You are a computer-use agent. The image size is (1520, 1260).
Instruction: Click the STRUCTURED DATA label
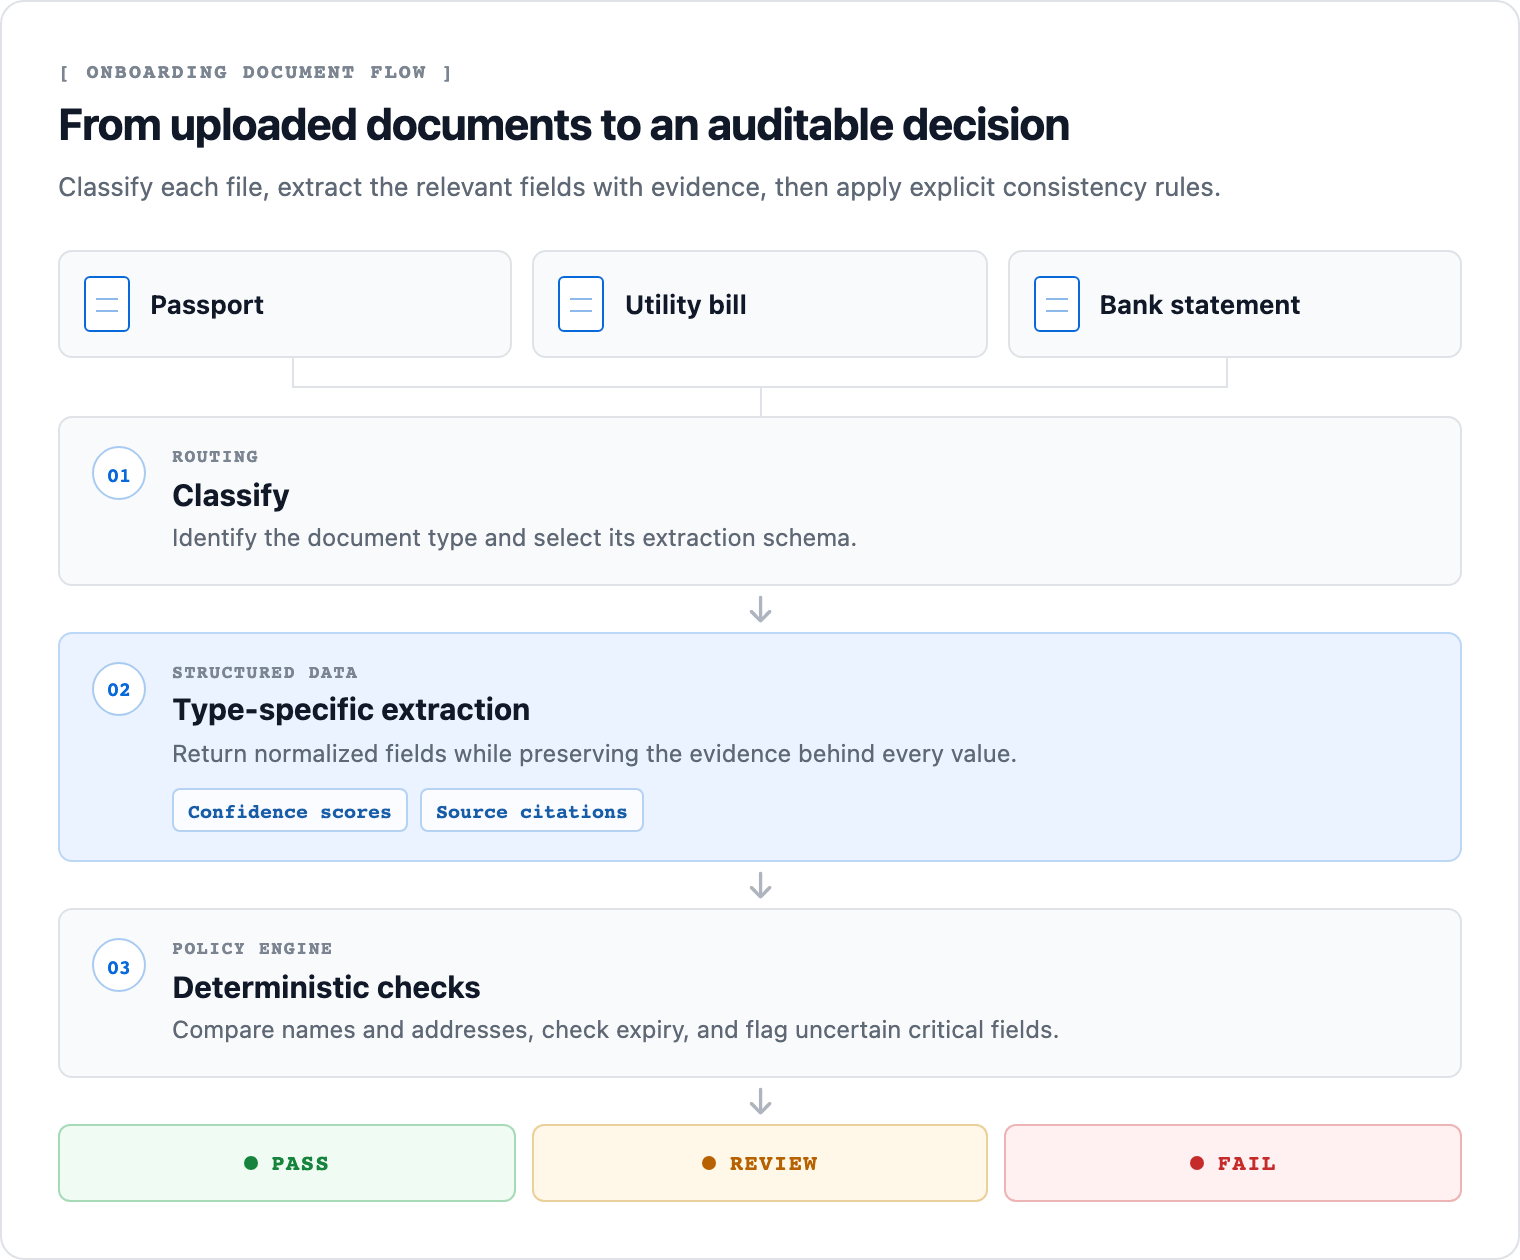click(264, 672)
